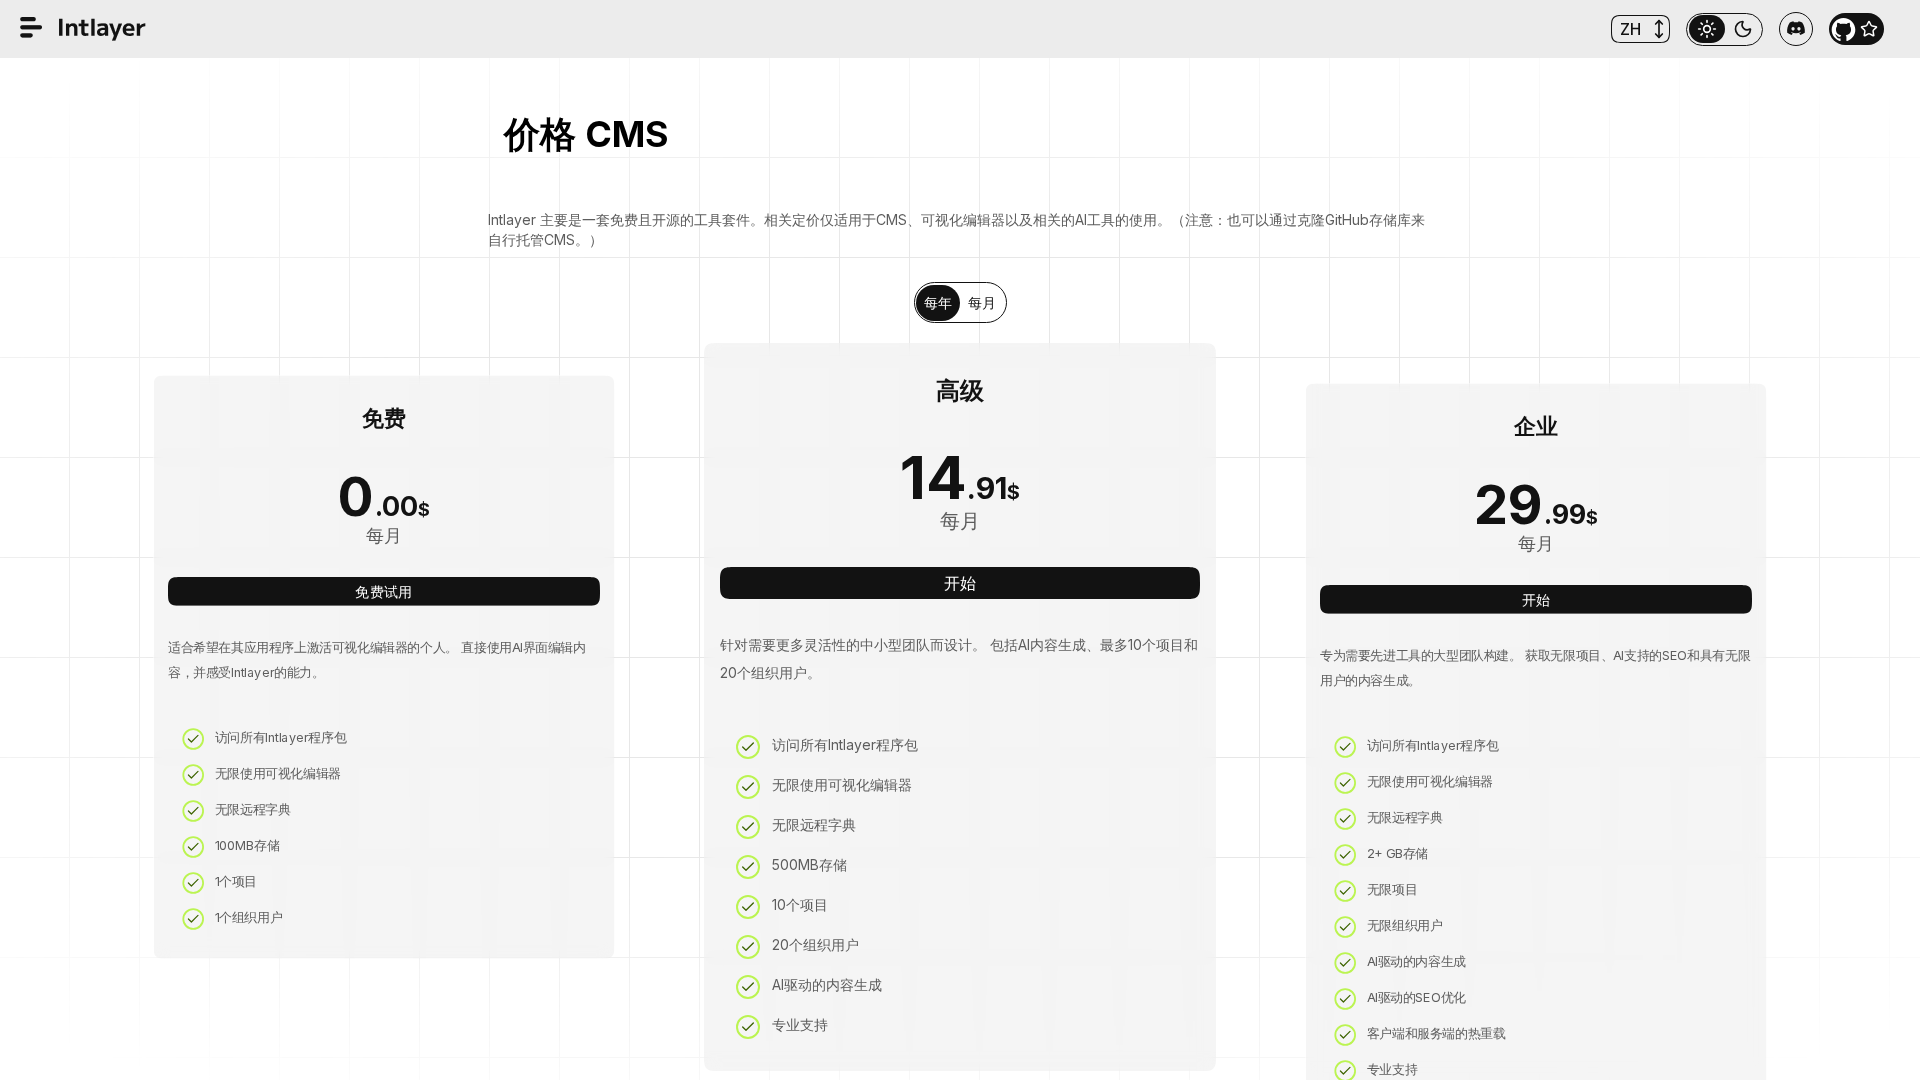Click the 免费试用 free trial button
Viewport: 1920px width, 1080px height.
[x=384, y=592]
